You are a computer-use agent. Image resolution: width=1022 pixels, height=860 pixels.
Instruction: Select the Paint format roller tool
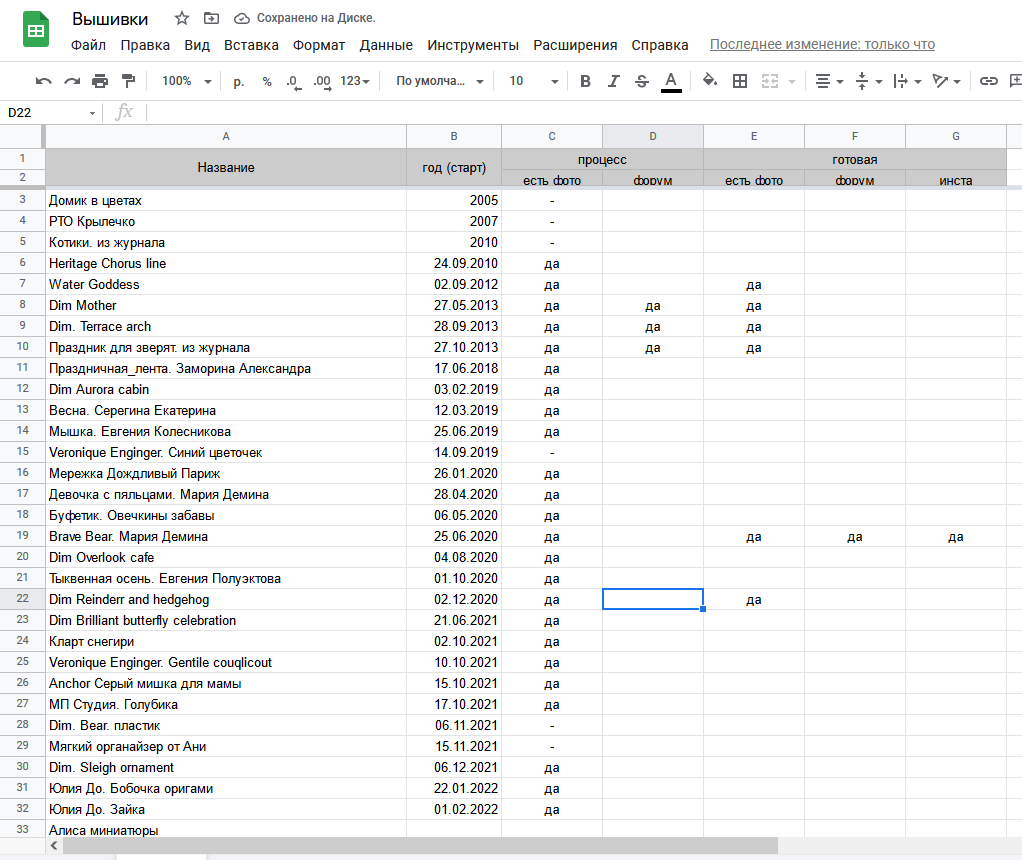(128, 81)
